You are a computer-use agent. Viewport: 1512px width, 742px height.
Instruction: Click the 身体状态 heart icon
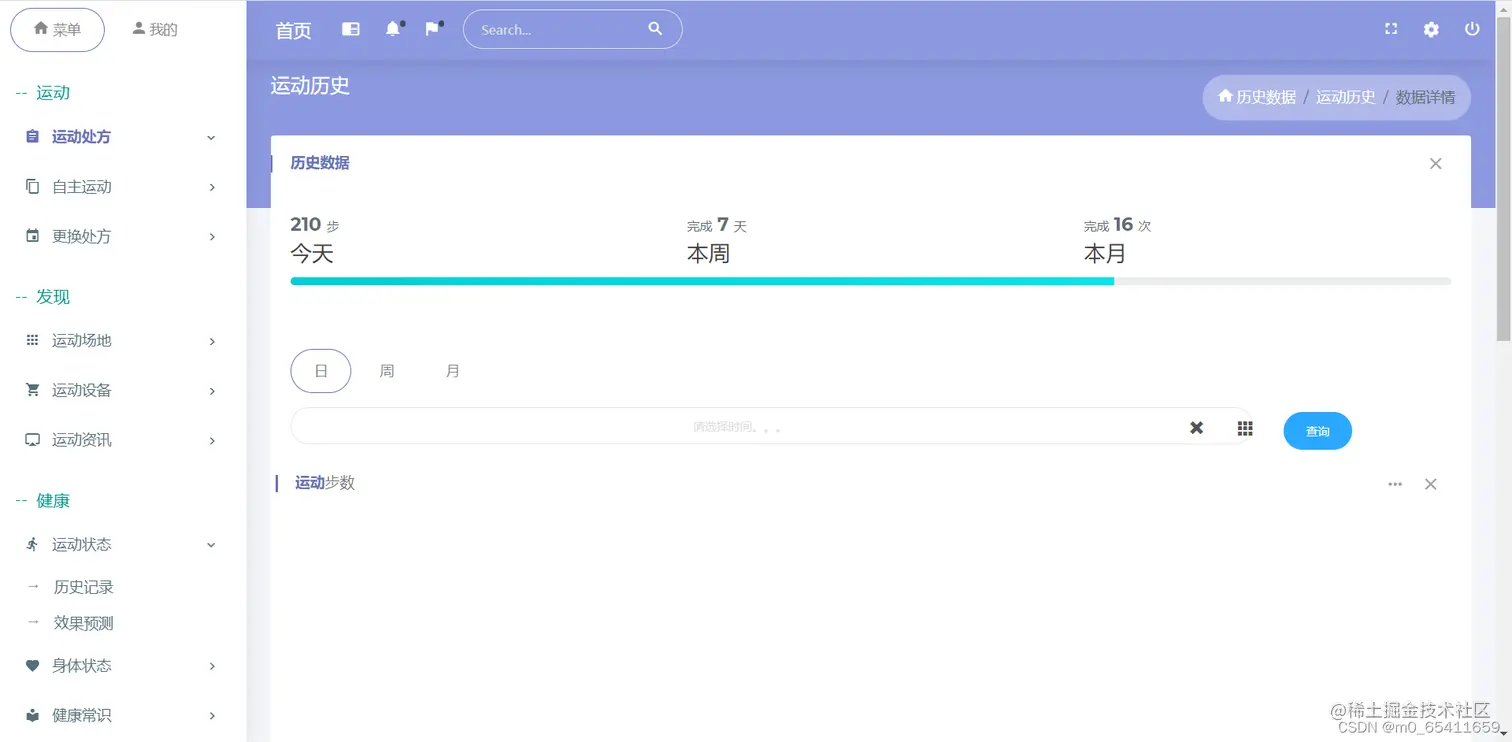[32, 665]
